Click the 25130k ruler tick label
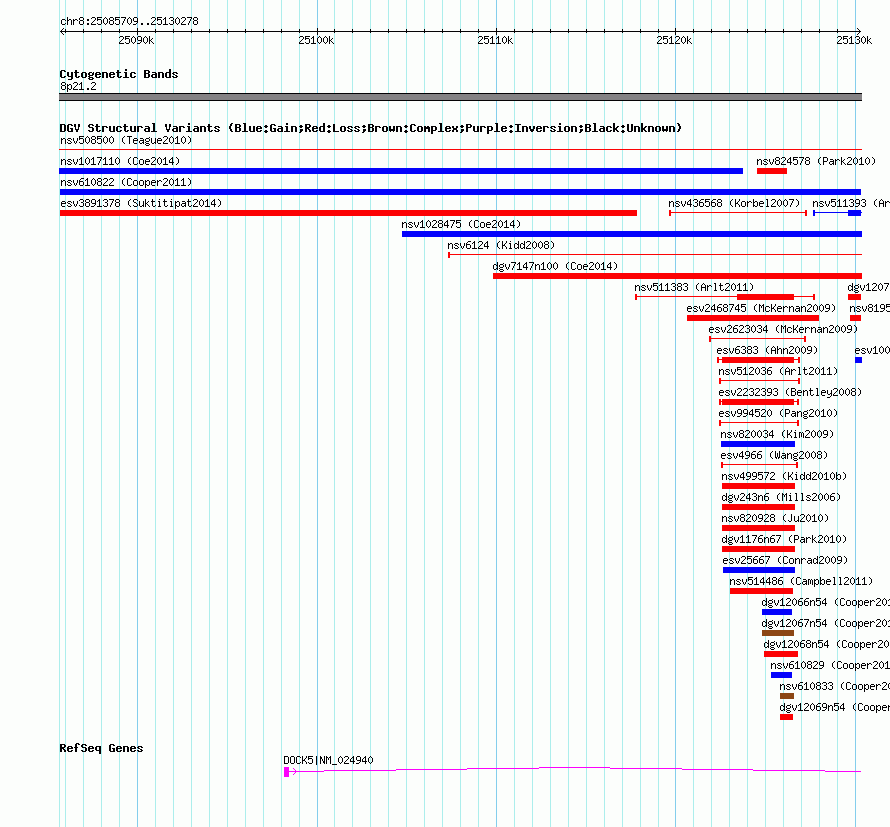The width and height of the screenshot is (890, 827). [854, 40]
